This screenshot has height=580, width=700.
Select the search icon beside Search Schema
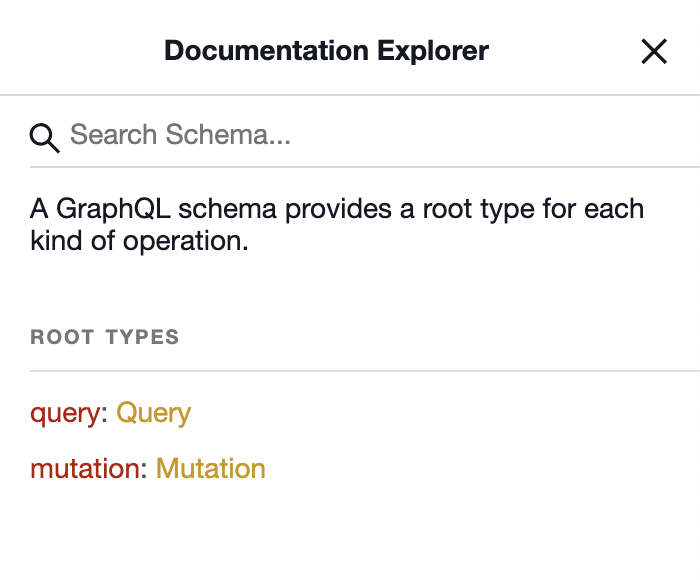45,137
